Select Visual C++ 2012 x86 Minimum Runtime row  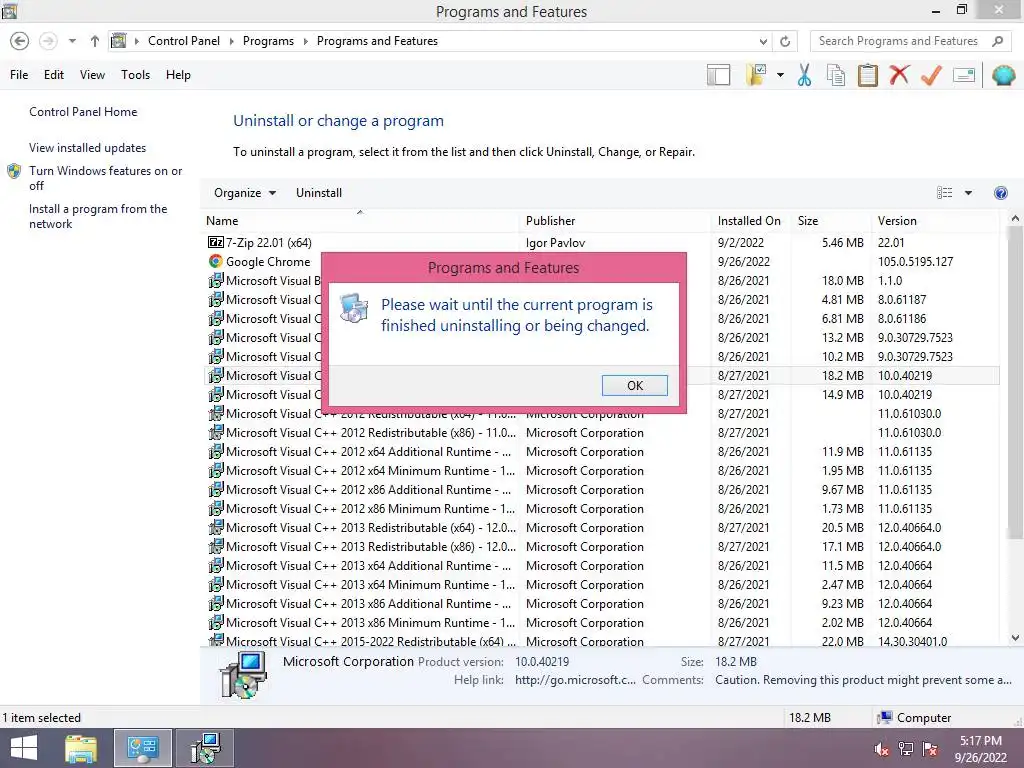[x=601, y=508]
